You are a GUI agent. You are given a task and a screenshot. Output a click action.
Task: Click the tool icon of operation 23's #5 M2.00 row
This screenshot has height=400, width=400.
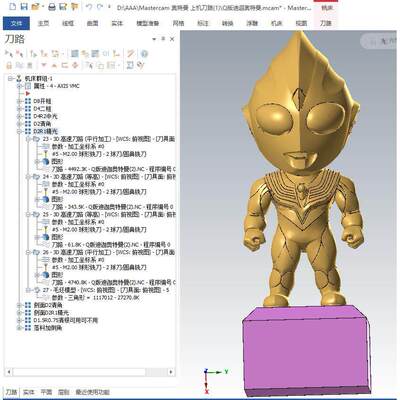[x=46, y=154]
